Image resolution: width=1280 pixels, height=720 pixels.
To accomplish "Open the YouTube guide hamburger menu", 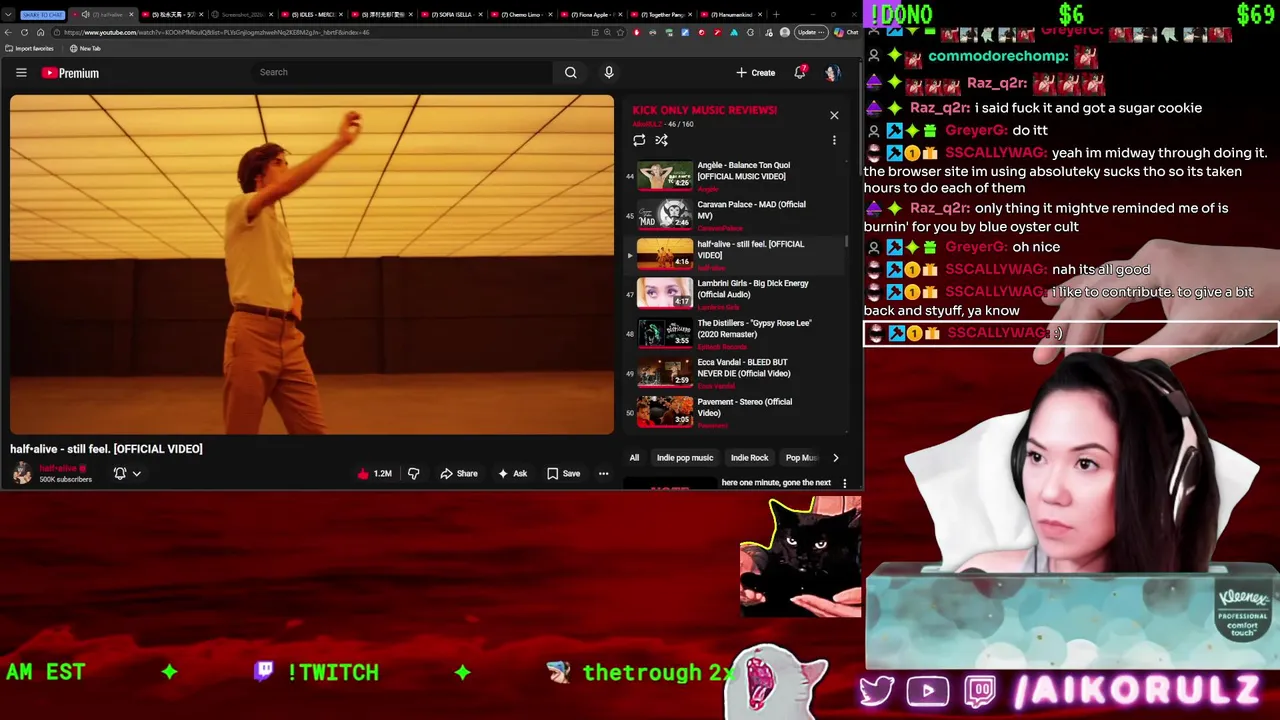I will [21, 72].
